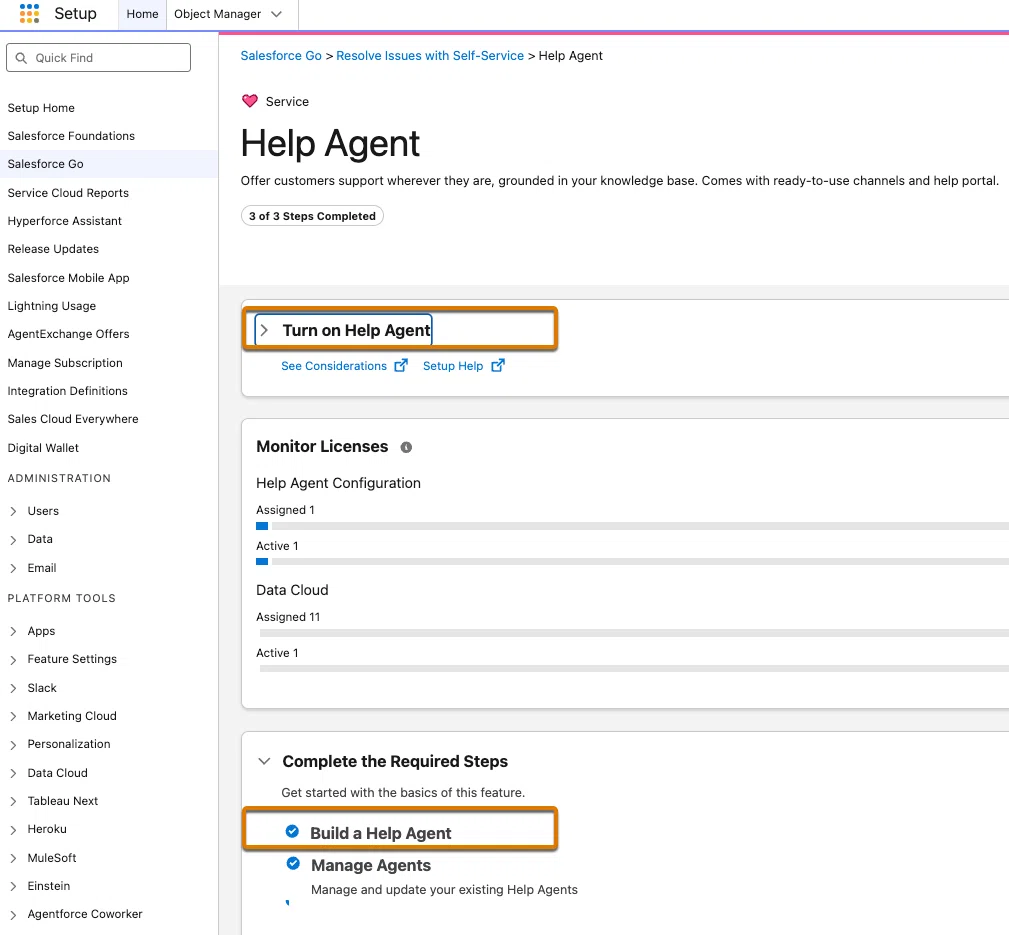Screen dimensions: 1009x935
Task: Open Salesforce Foundations in sidebar
Action: (71, 136)
